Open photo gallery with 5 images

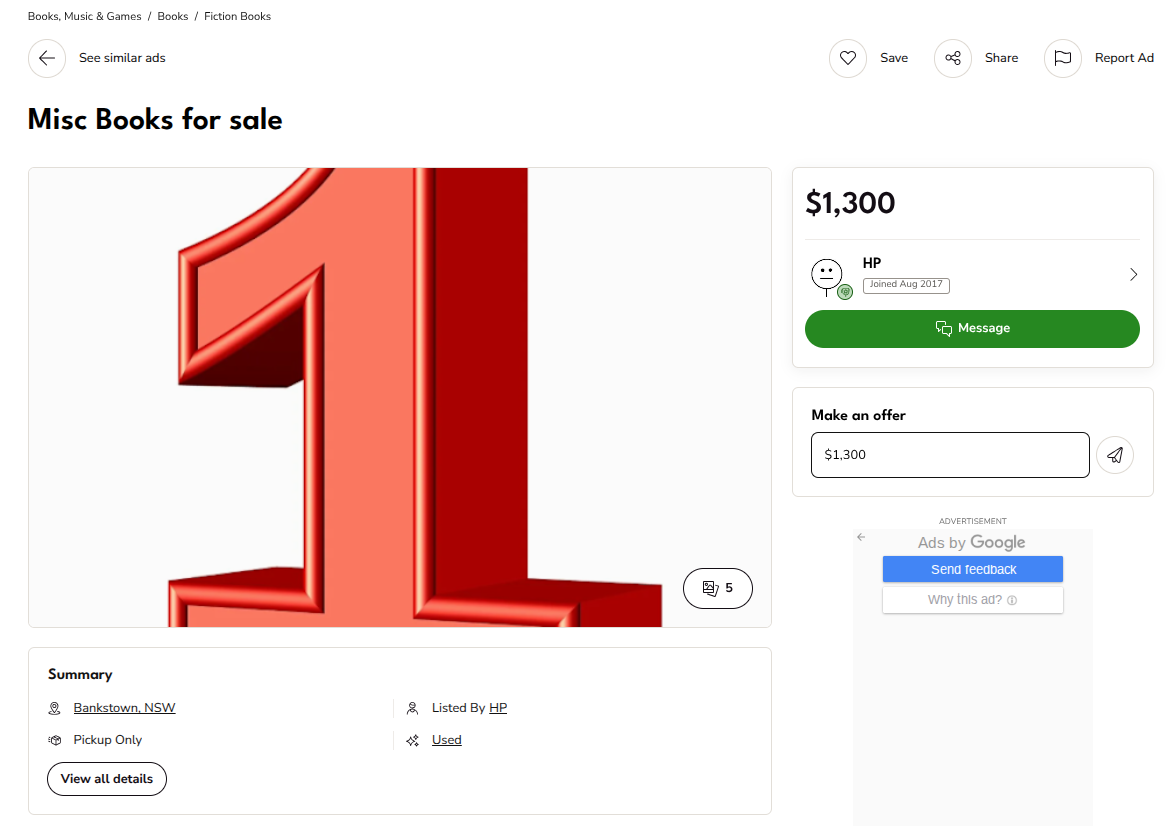pyautogui.click(x=717, y=588)
